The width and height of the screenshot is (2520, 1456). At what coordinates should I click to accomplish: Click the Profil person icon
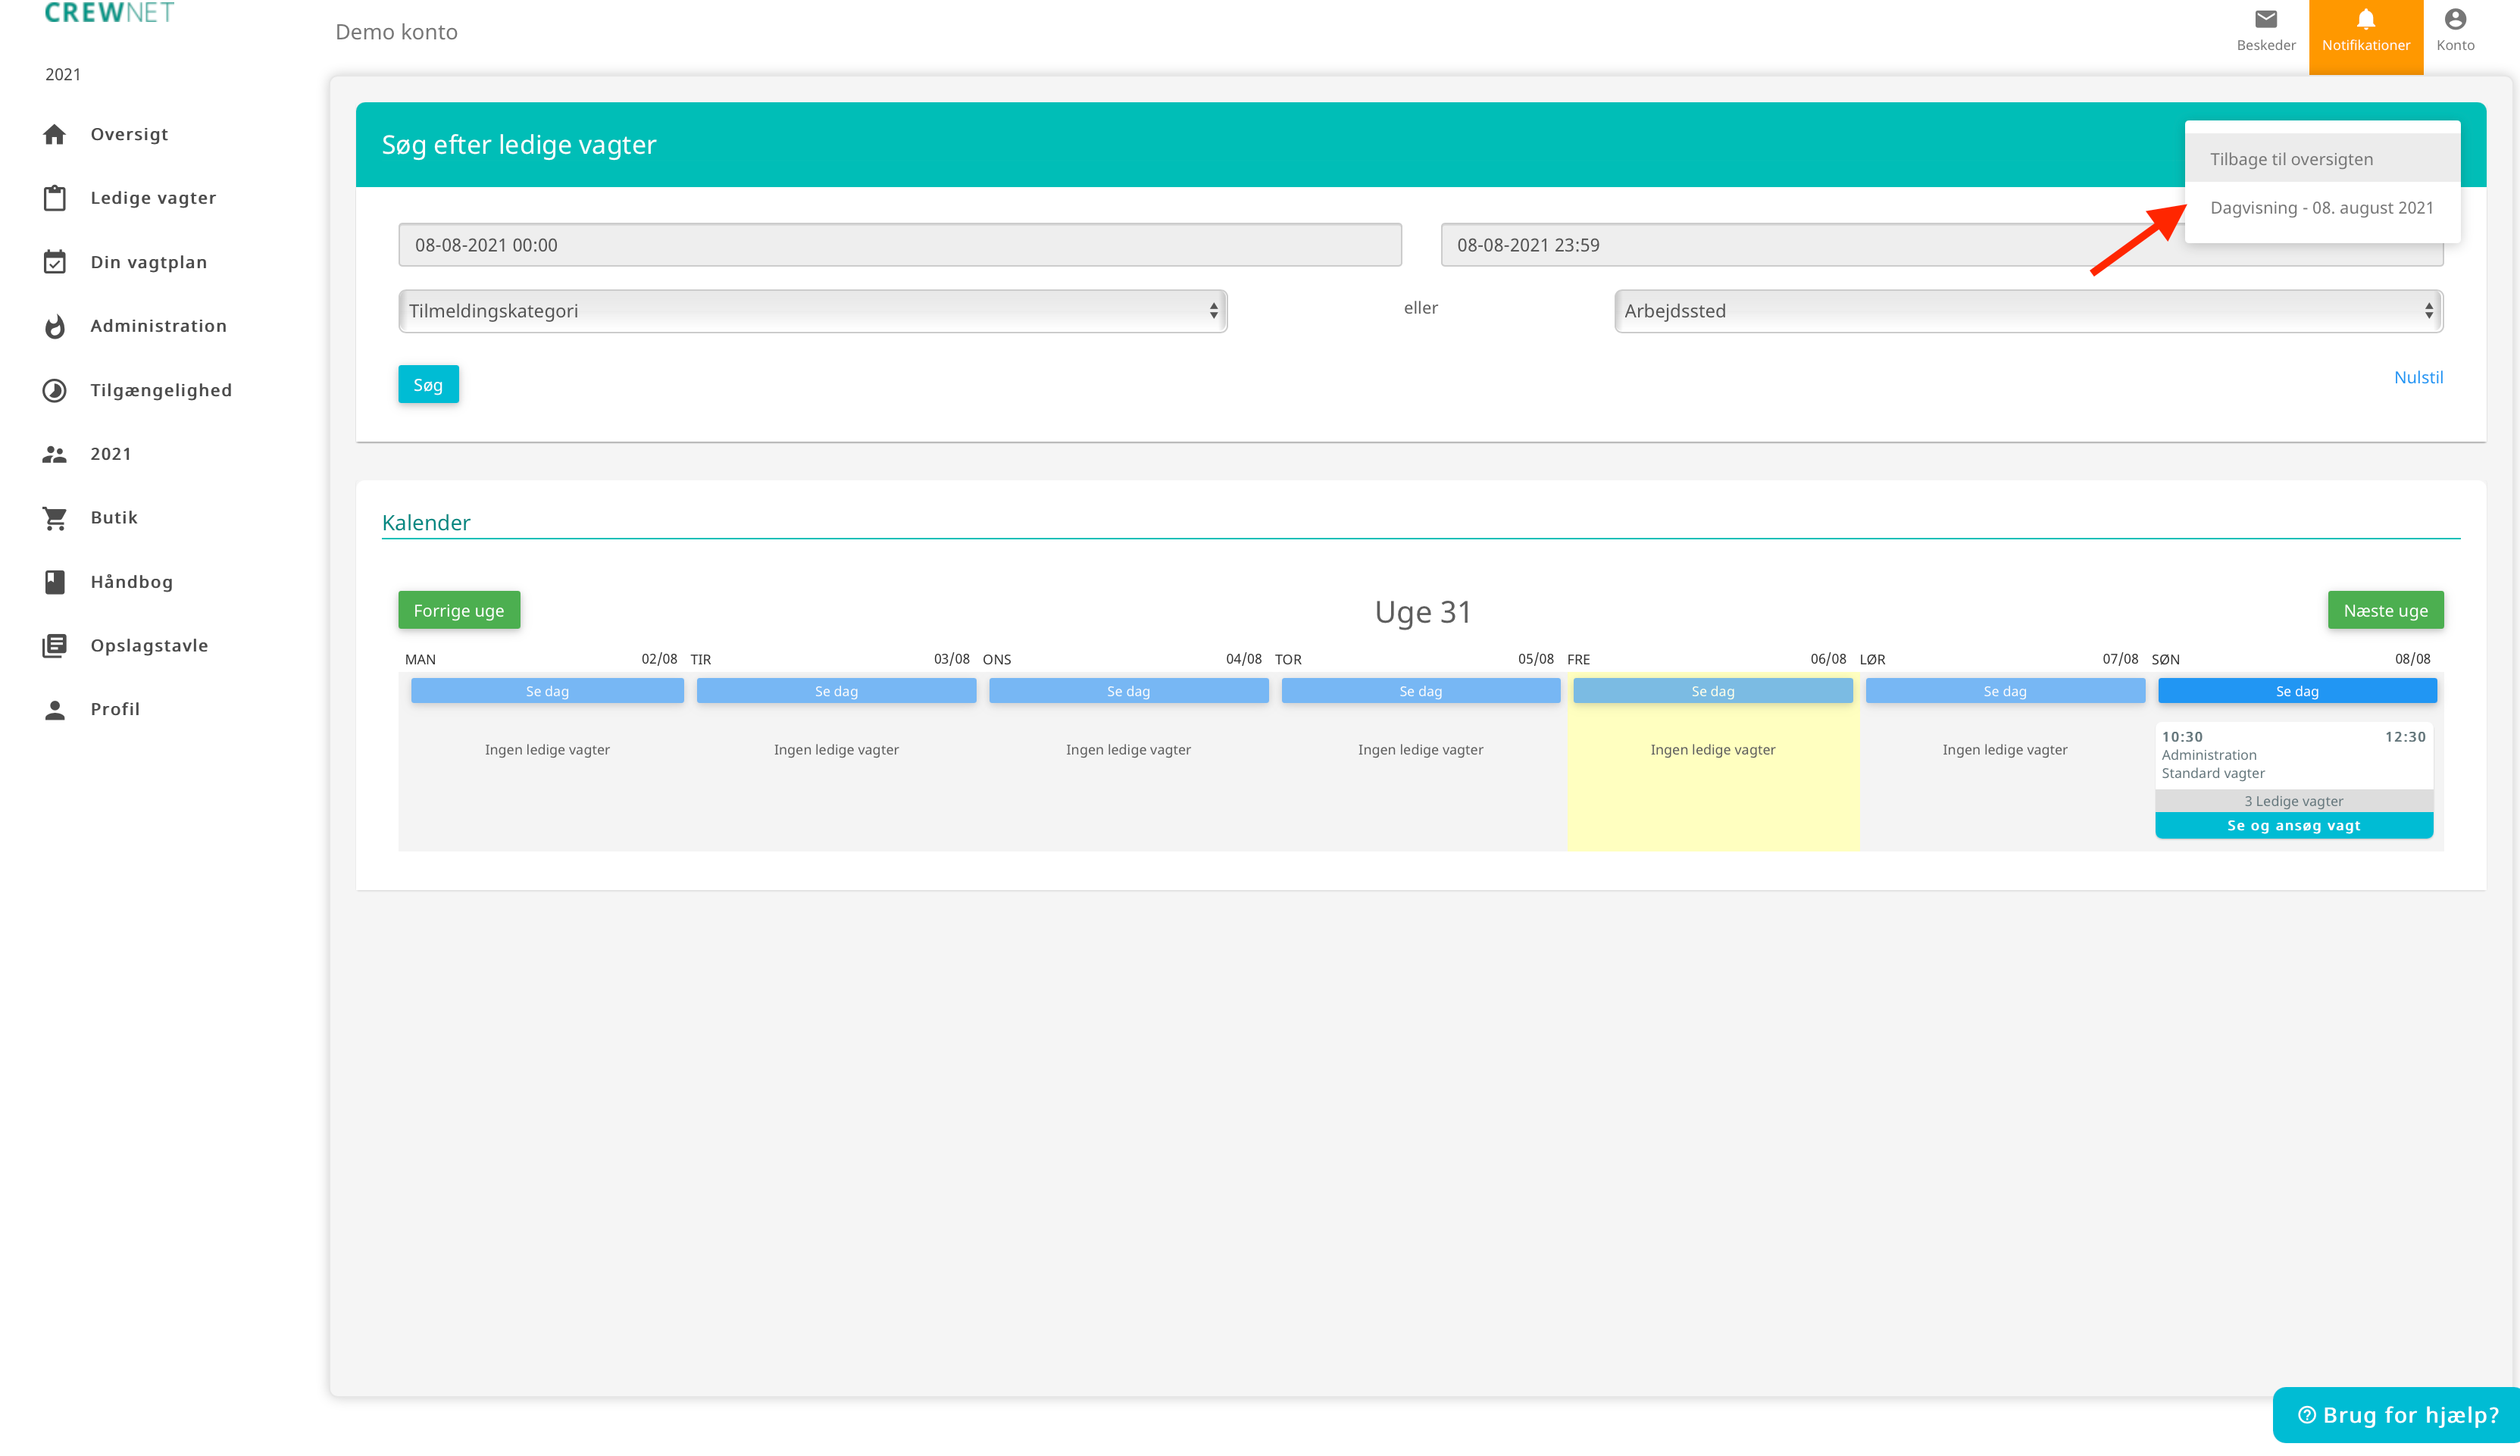click(55, 709)
